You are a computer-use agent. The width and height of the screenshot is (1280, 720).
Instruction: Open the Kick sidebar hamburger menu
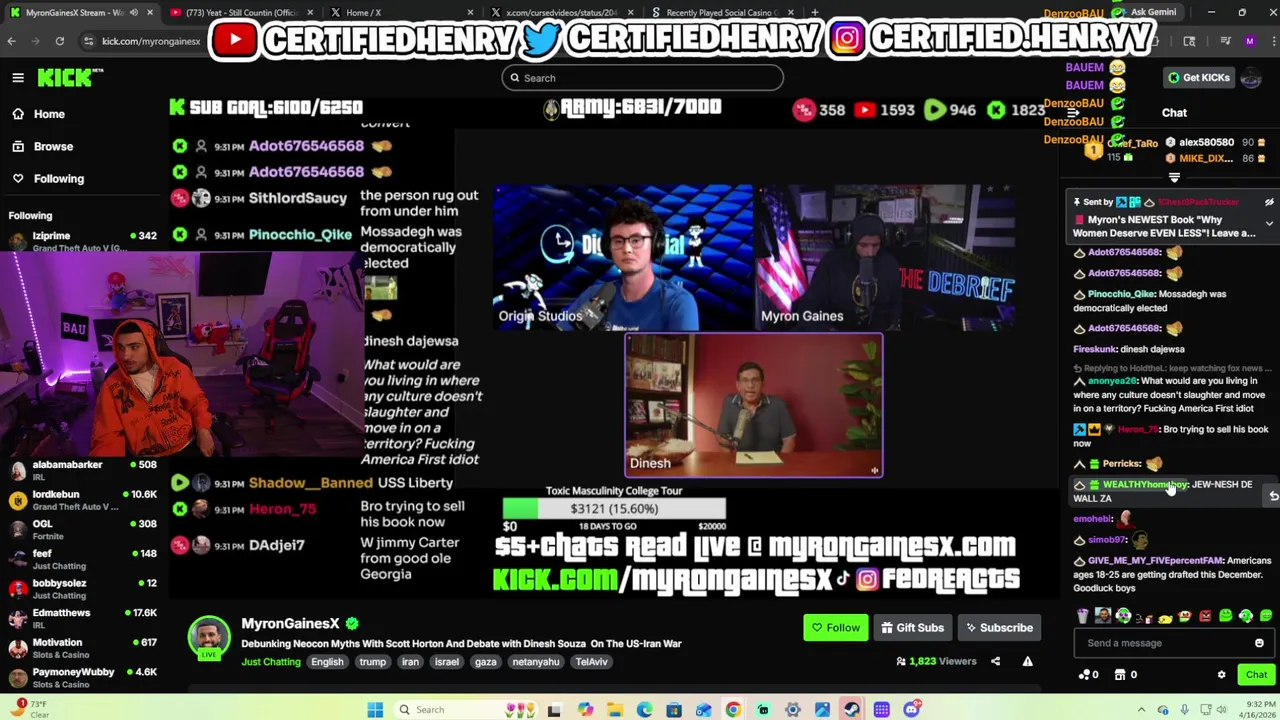(18, 78)
